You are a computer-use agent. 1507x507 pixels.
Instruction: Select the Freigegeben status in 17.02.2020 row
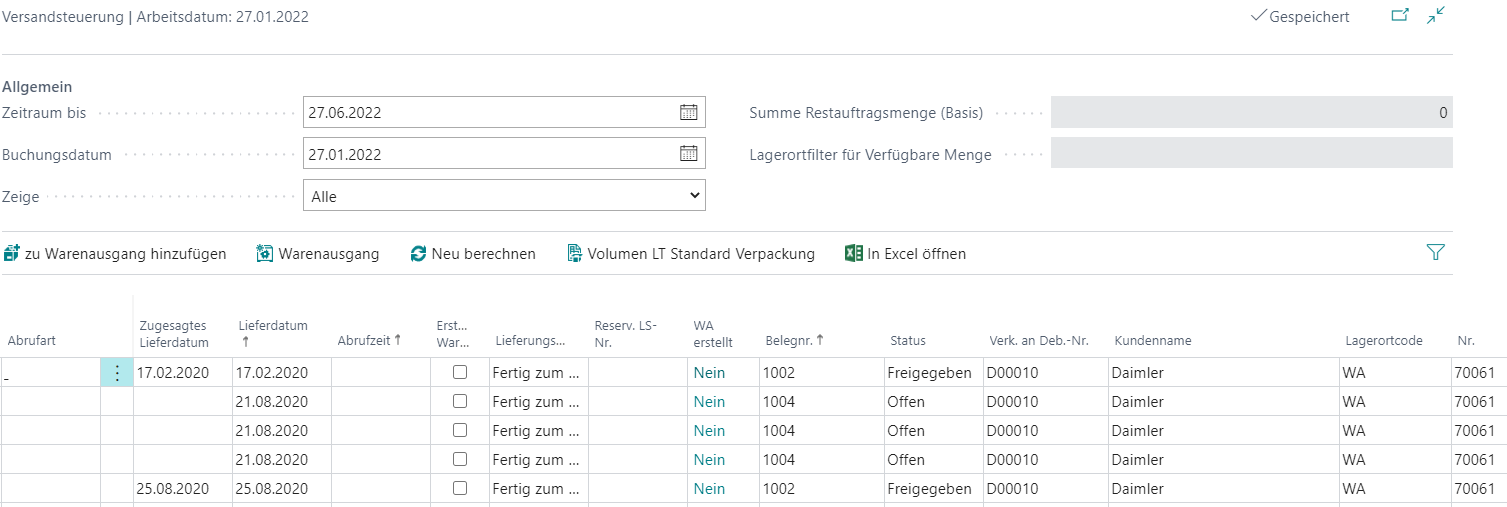[x=929, y=373]
